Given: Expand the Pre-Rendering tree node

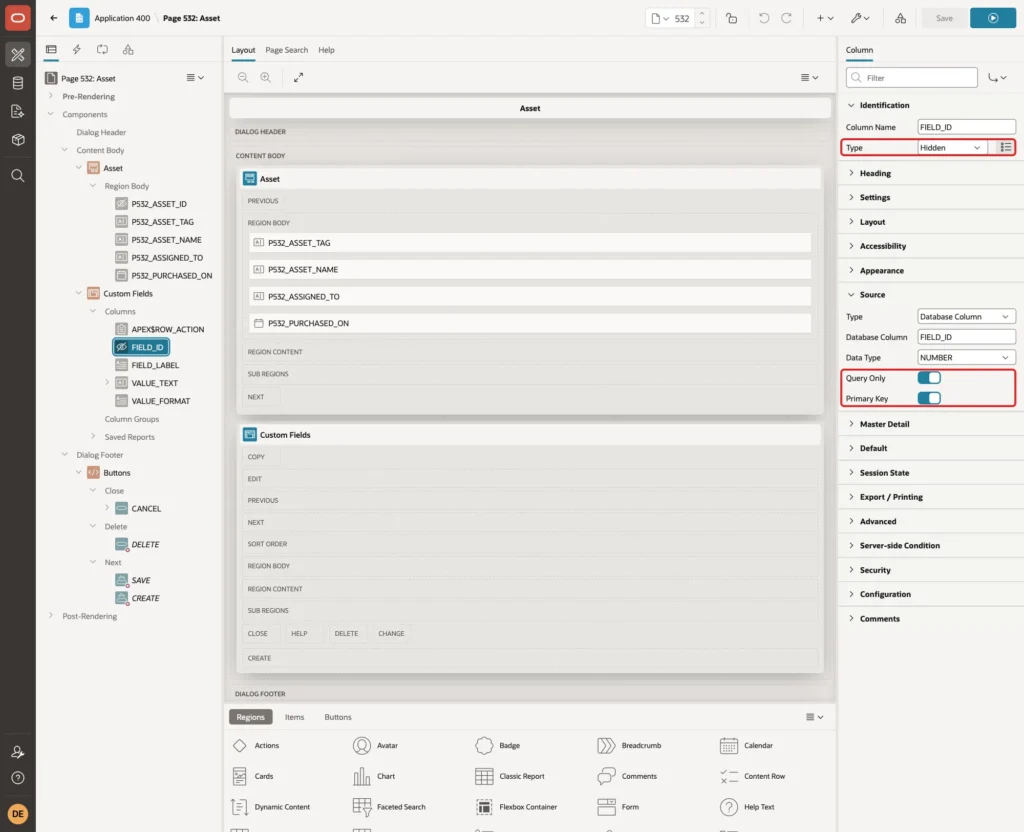Looking at the screenshot, I should 51,96.
